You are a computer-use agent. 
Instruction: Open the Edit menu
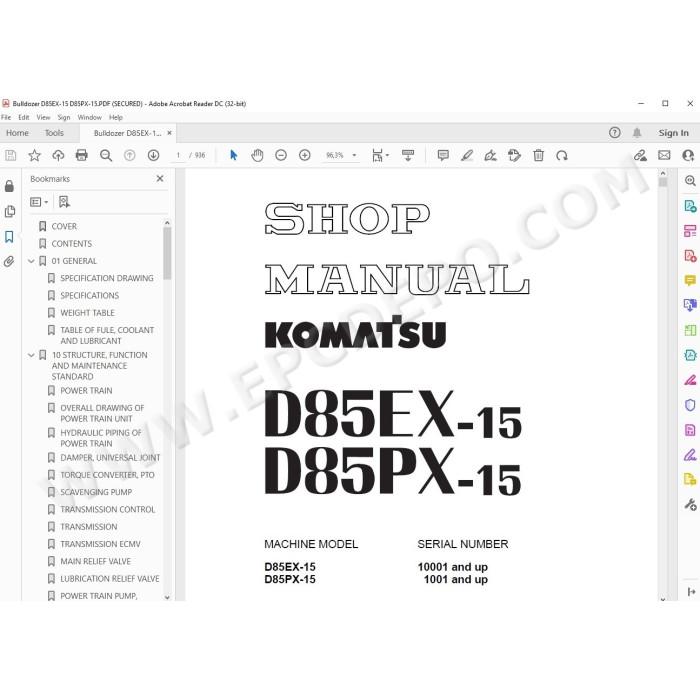(x=24, y=117)
